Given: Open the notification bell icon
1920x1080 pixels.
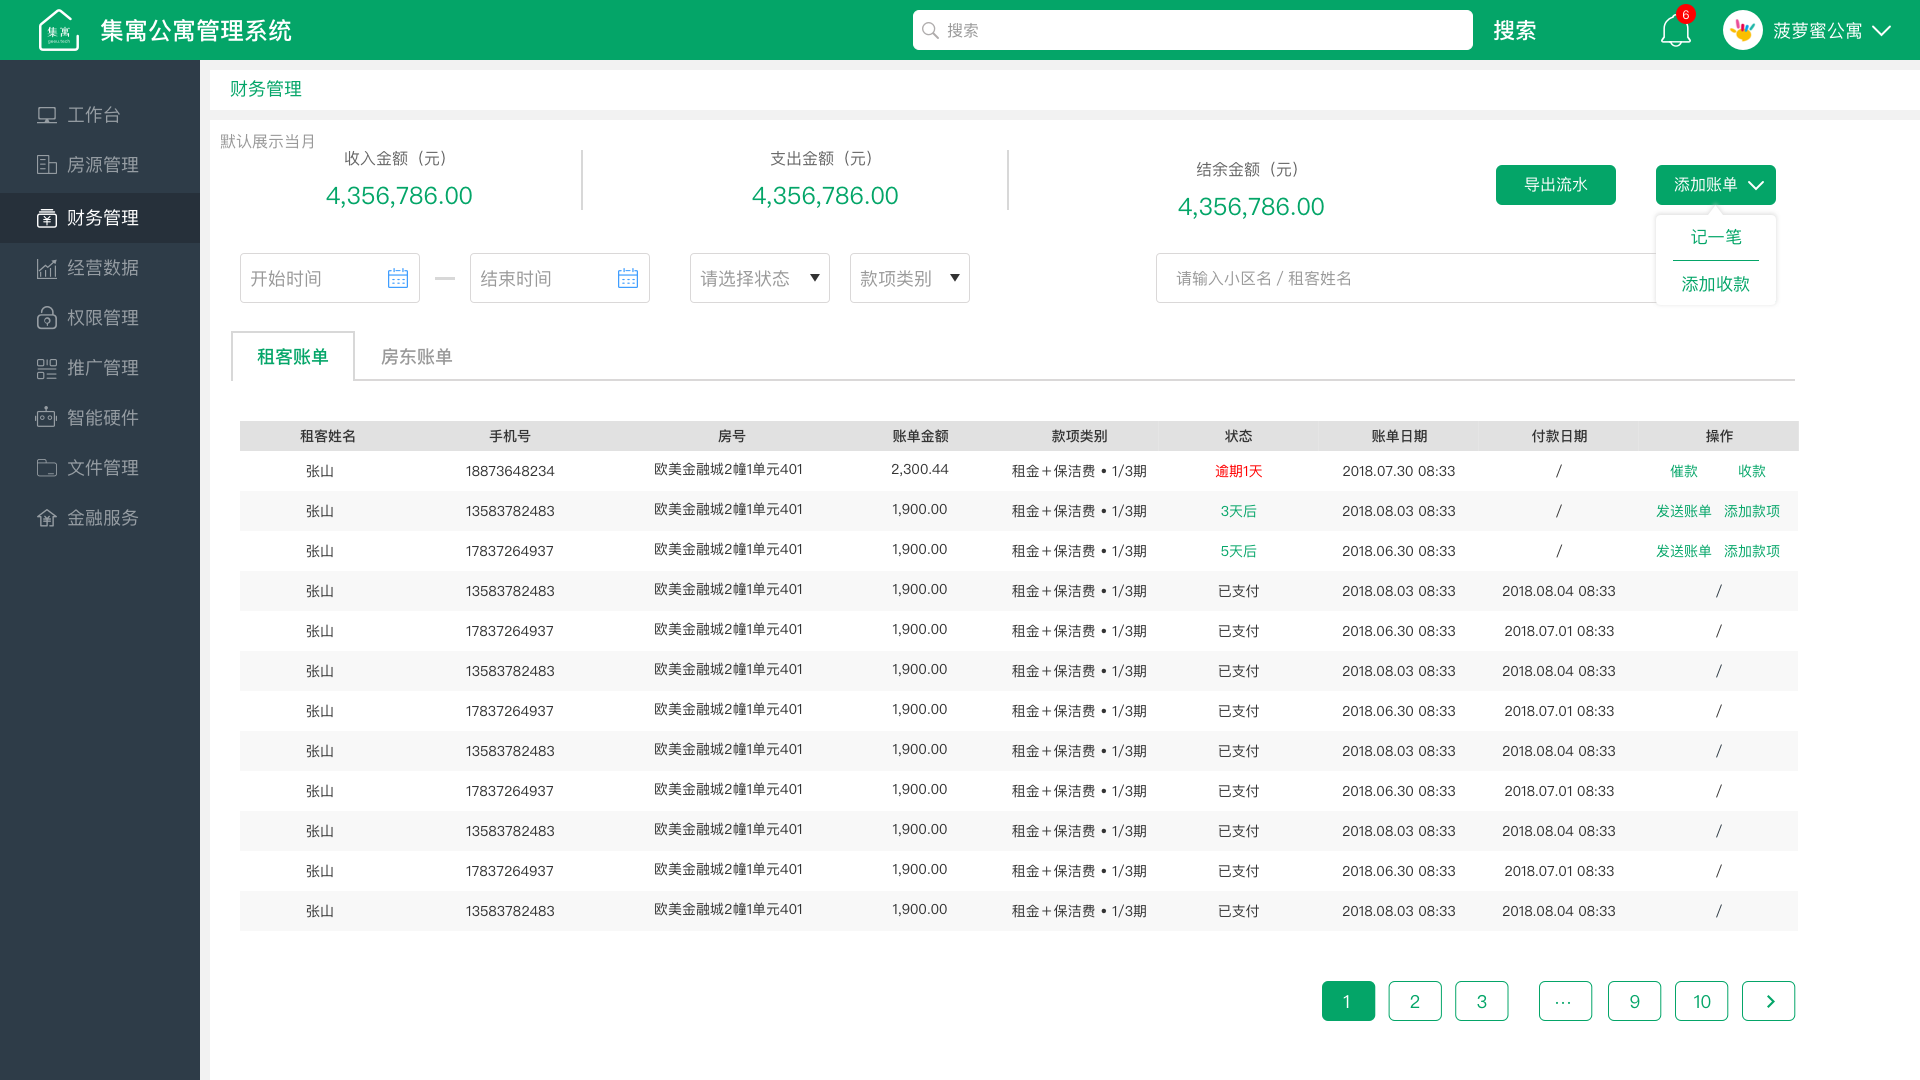Looking at the screenshot, I should click(1675, 31).
